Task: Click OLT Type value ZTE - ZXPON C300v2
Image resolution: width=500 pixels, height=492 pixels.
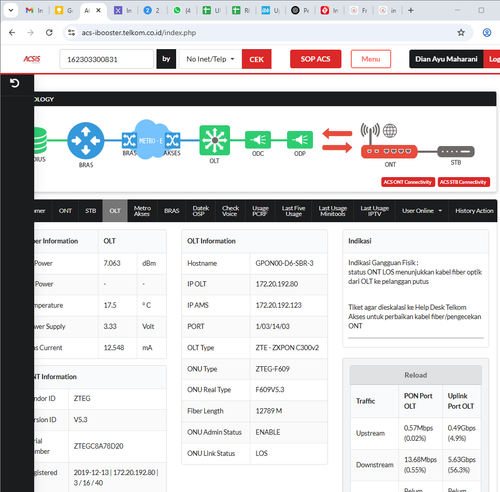Action: pos(287,348)
